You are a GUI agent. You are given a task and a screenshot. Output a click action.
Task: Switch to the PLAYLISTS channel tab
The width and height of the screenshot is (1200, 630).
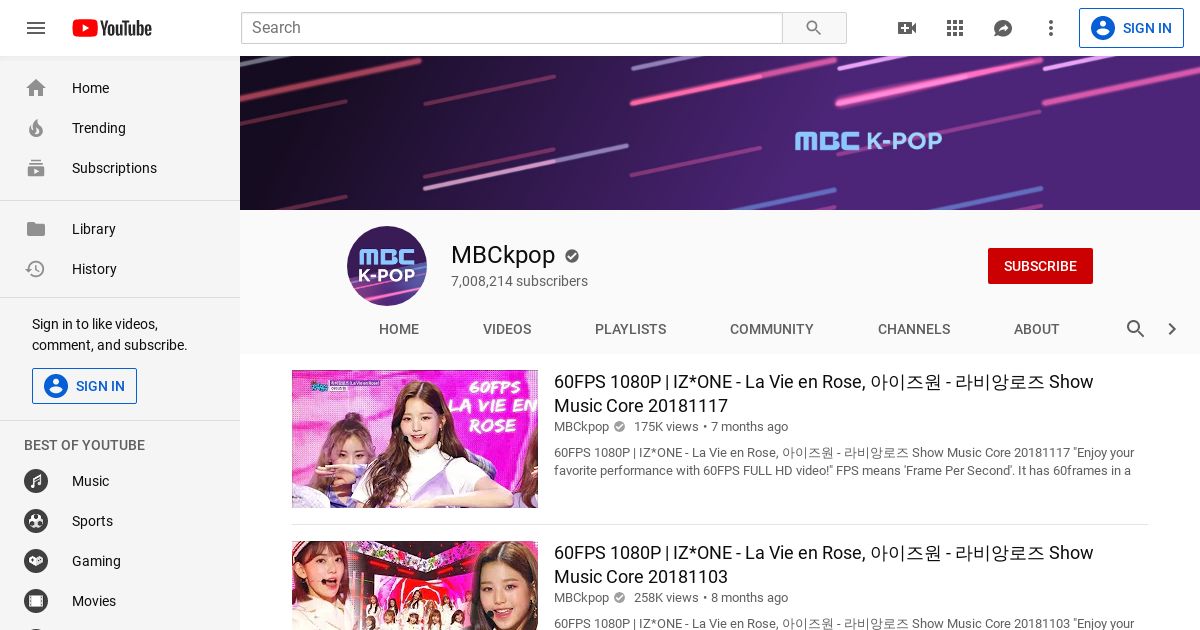(630, 329)
